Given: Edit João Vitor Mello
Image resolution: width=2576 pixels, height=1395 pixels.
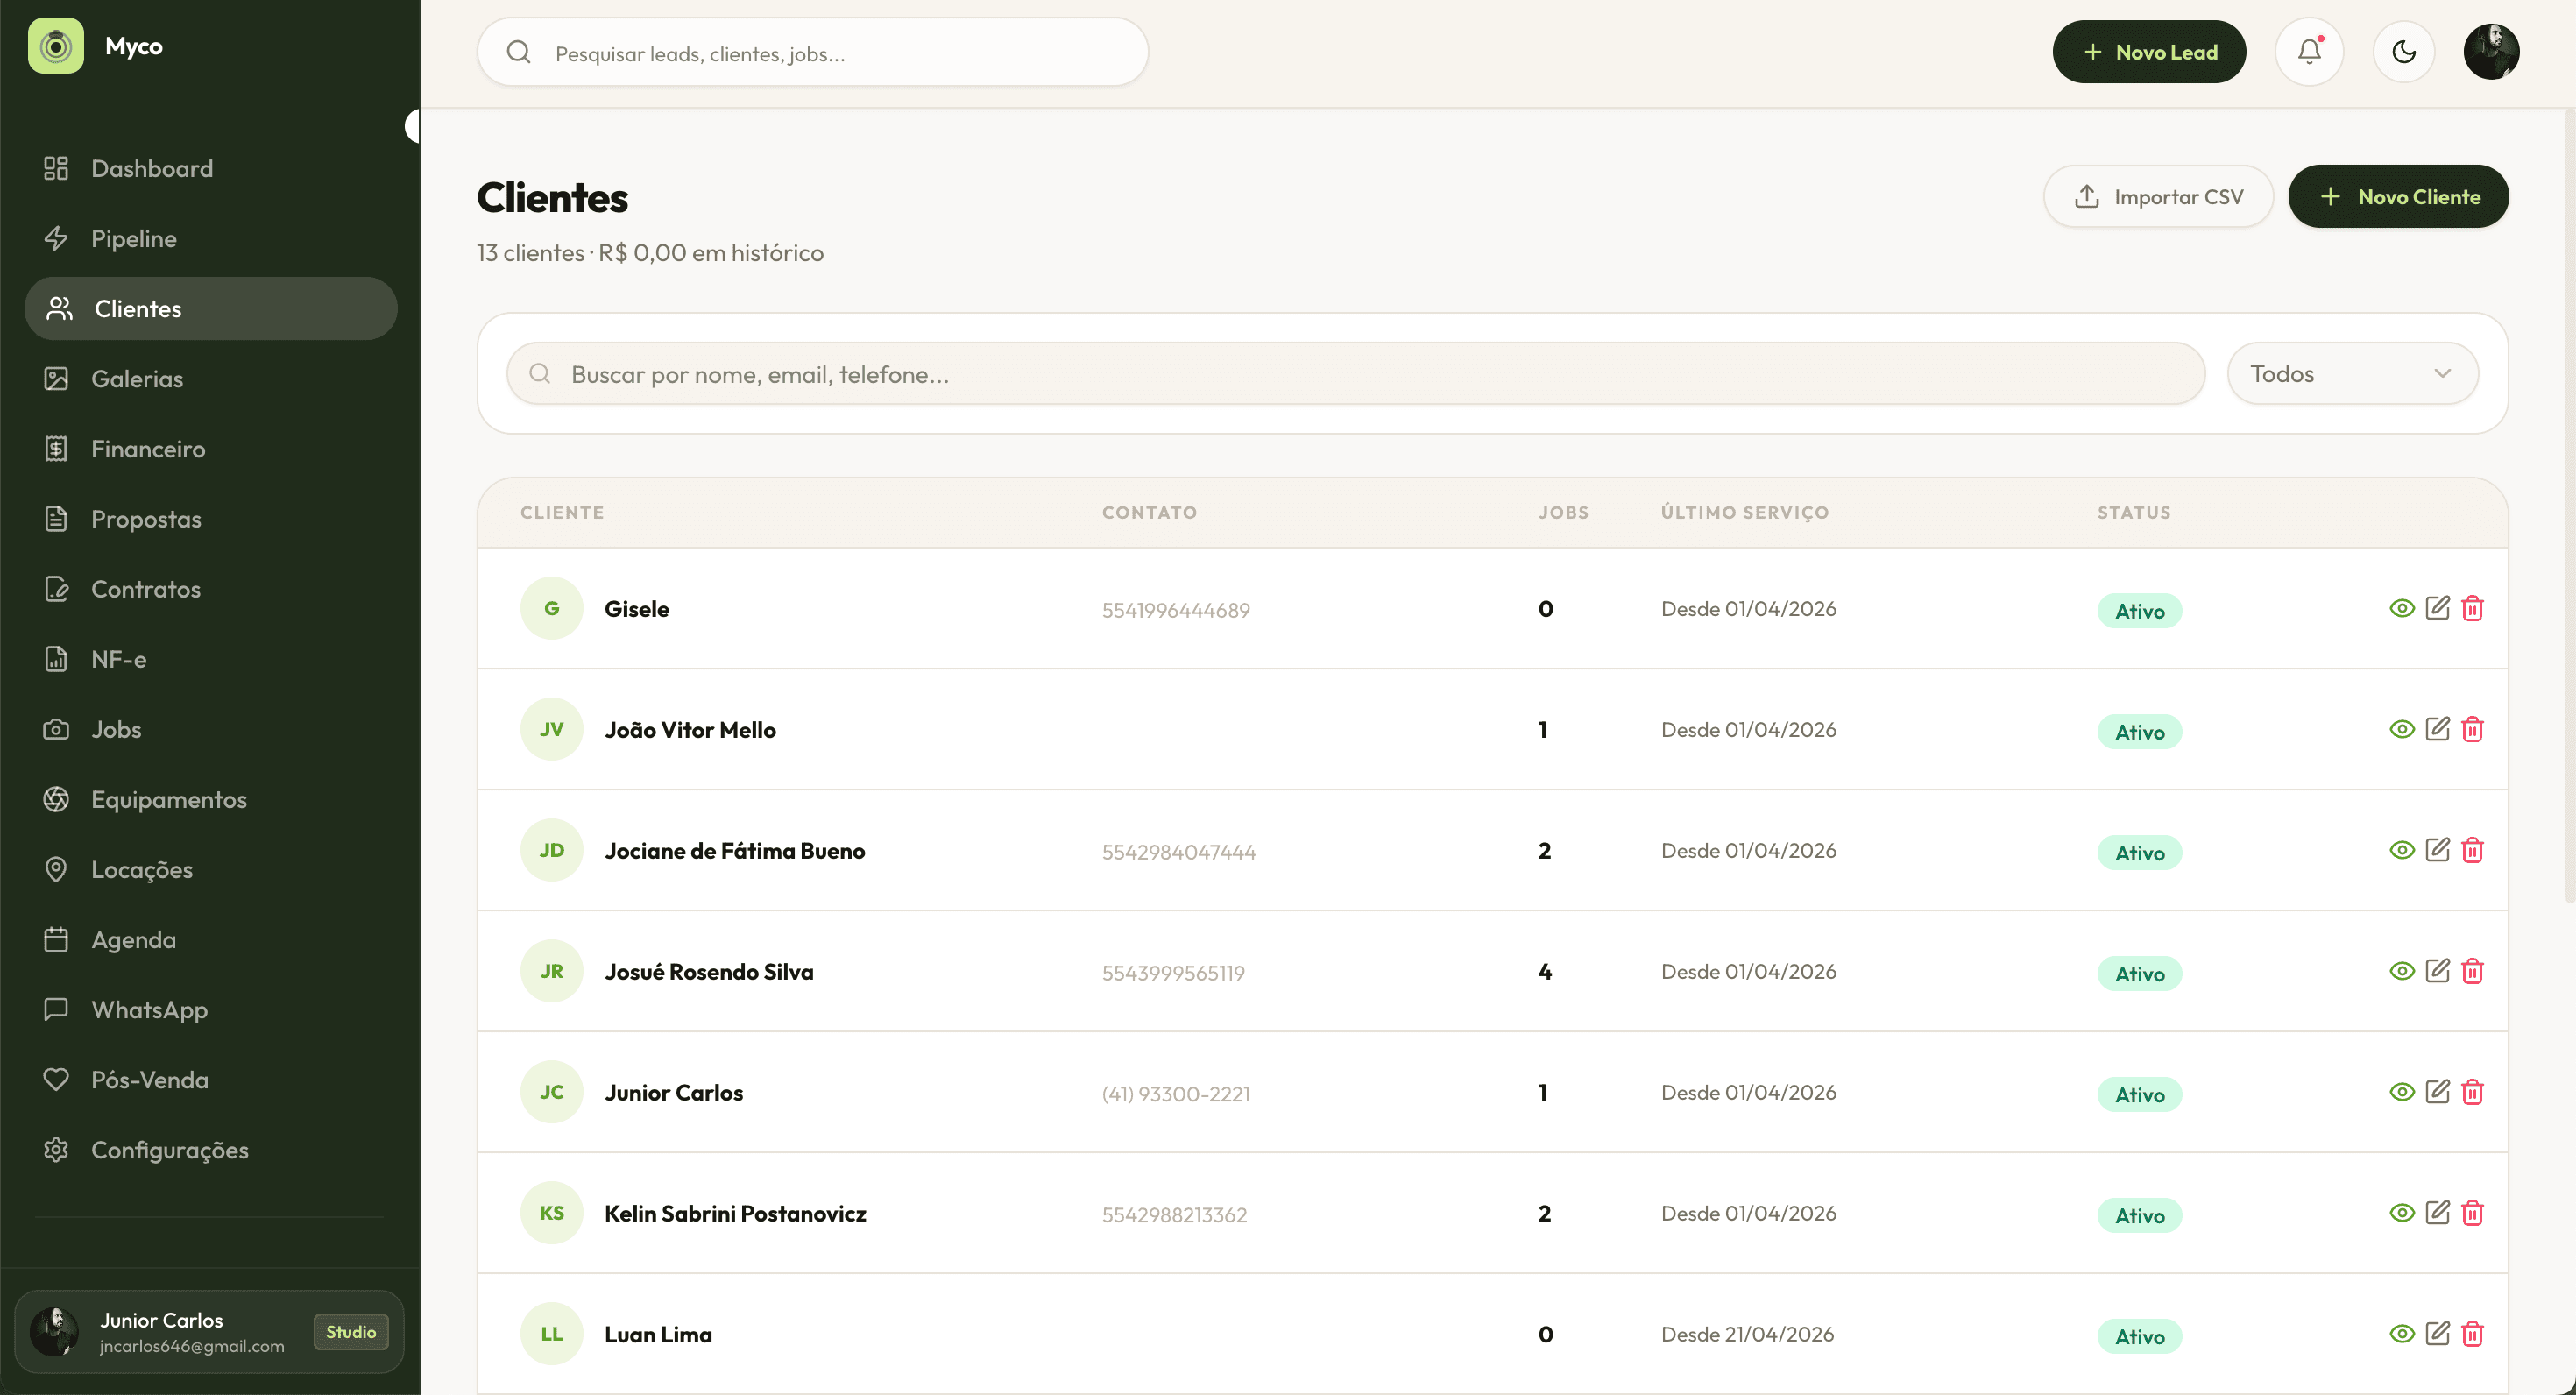Looking at the screenshot, I should (2438, 729).
